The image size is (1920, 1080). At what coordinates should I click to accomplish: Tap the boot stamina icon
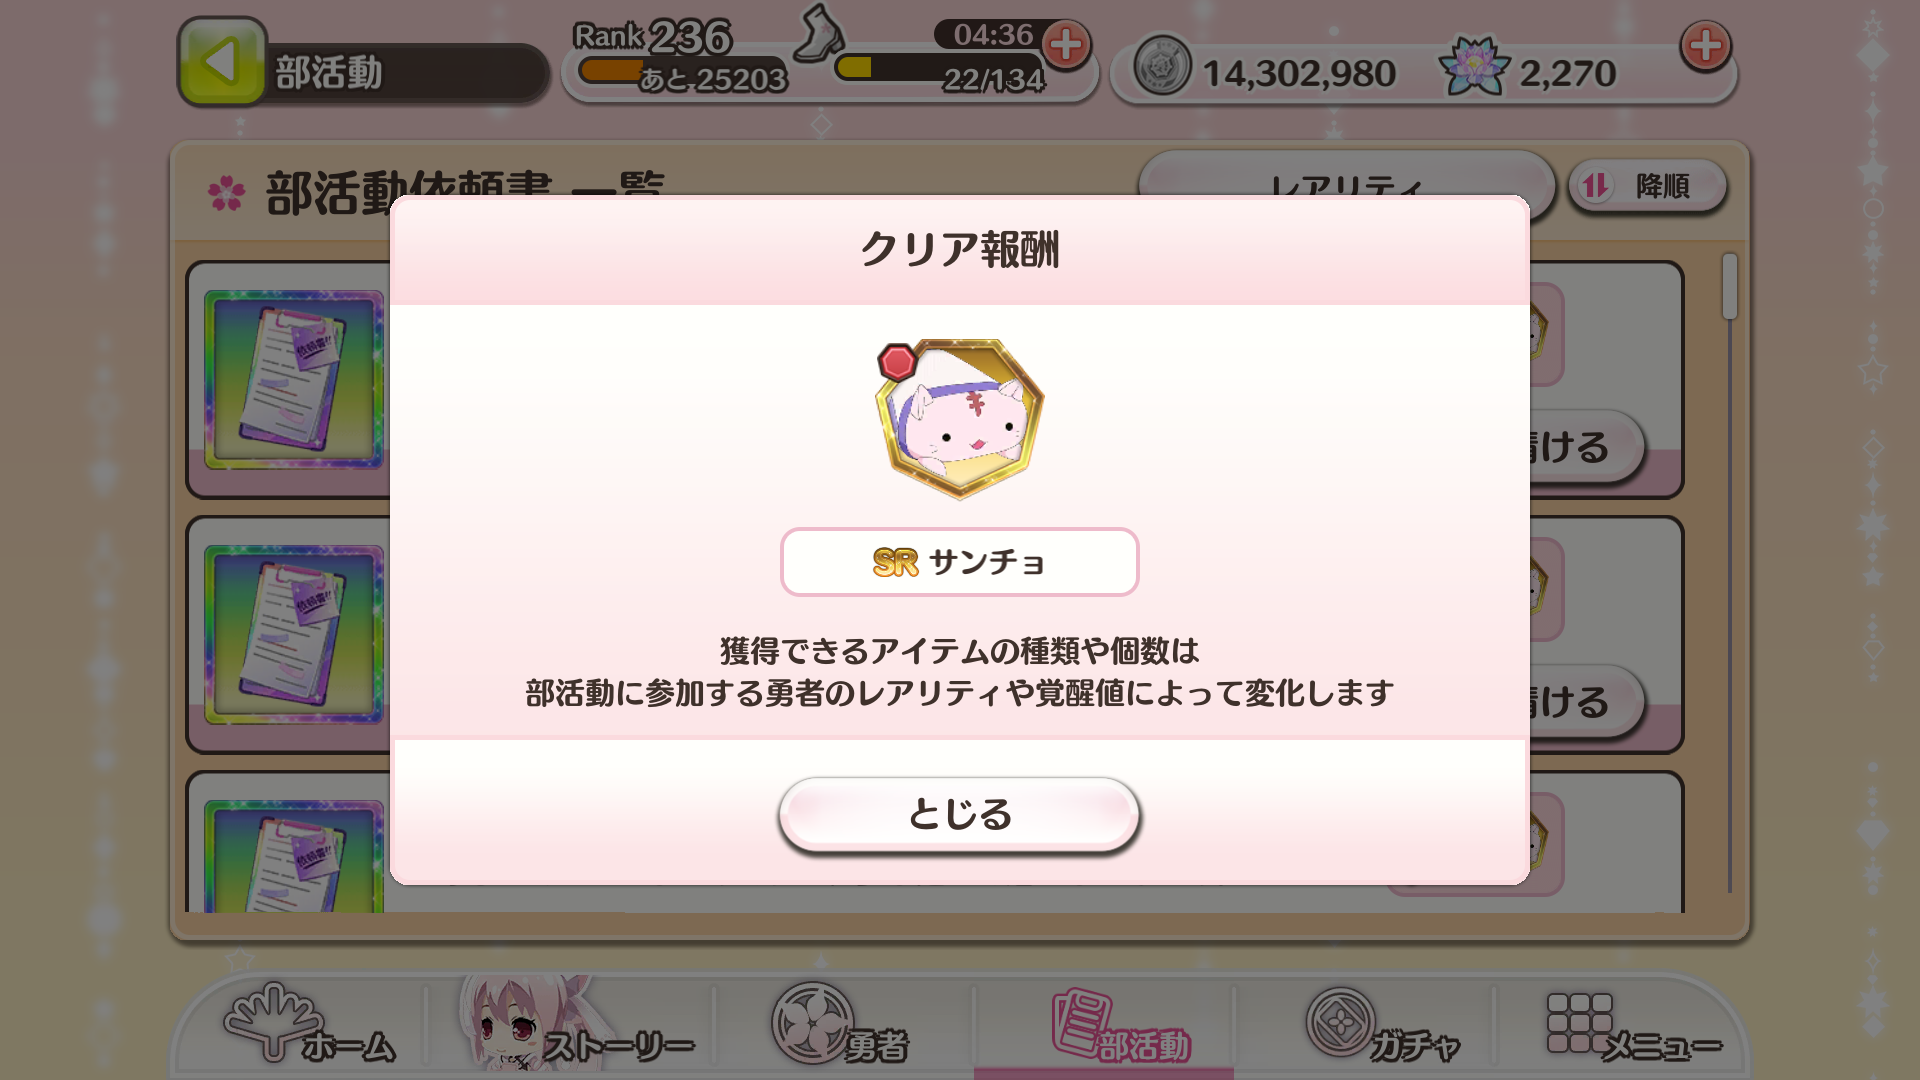coord(818,32)
